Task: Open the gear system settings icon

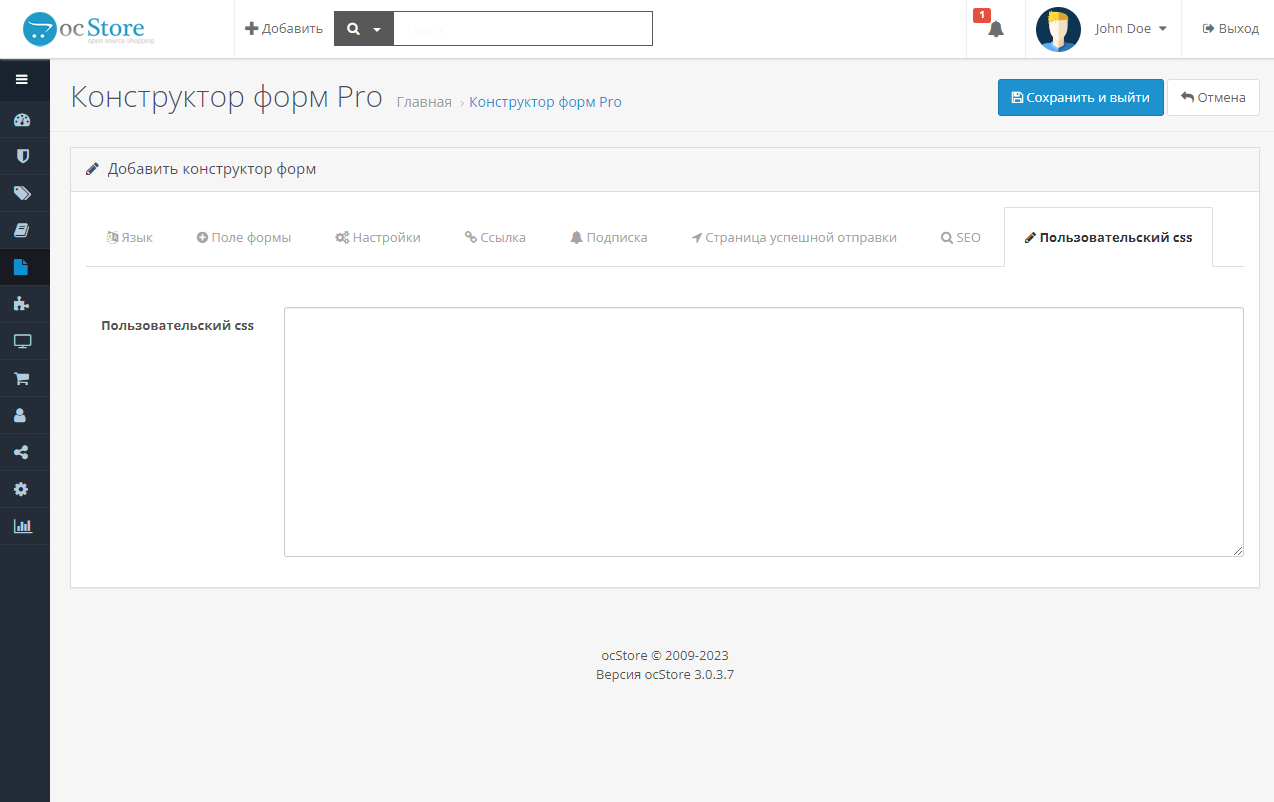Action: click(22, 489)
